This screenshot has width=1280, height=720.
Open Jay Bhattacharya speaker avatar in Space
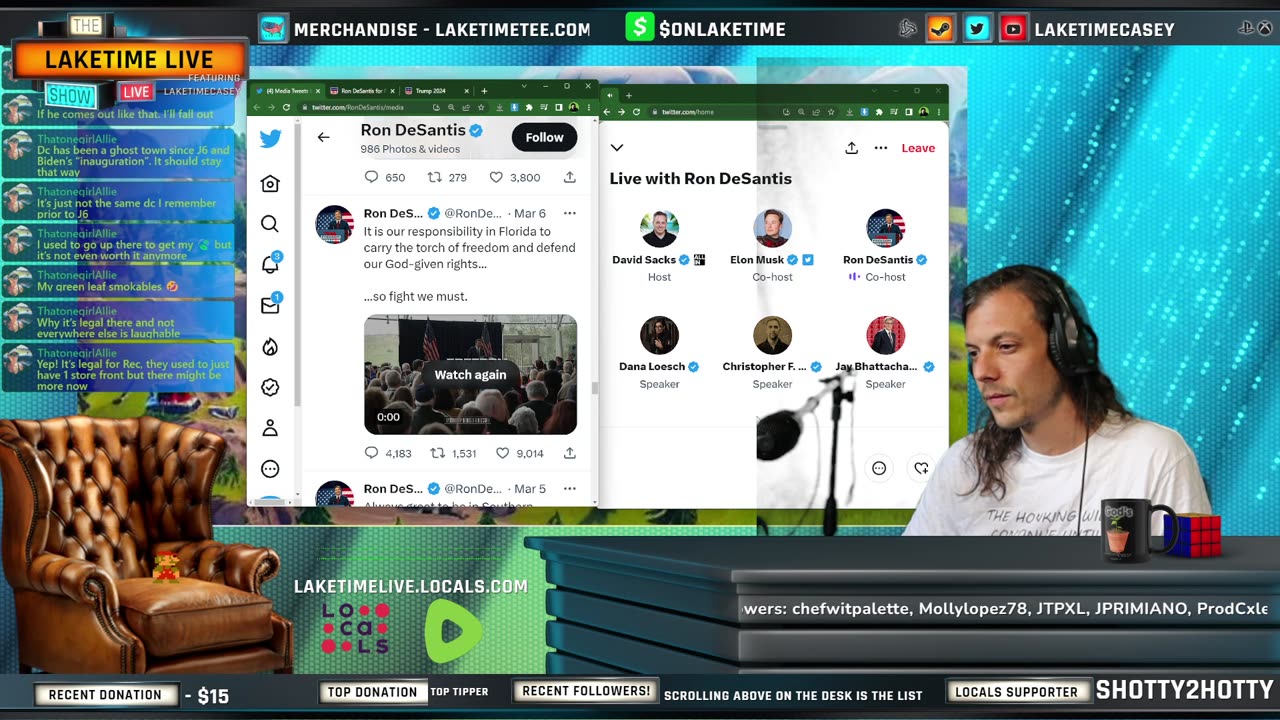(885, 335)
